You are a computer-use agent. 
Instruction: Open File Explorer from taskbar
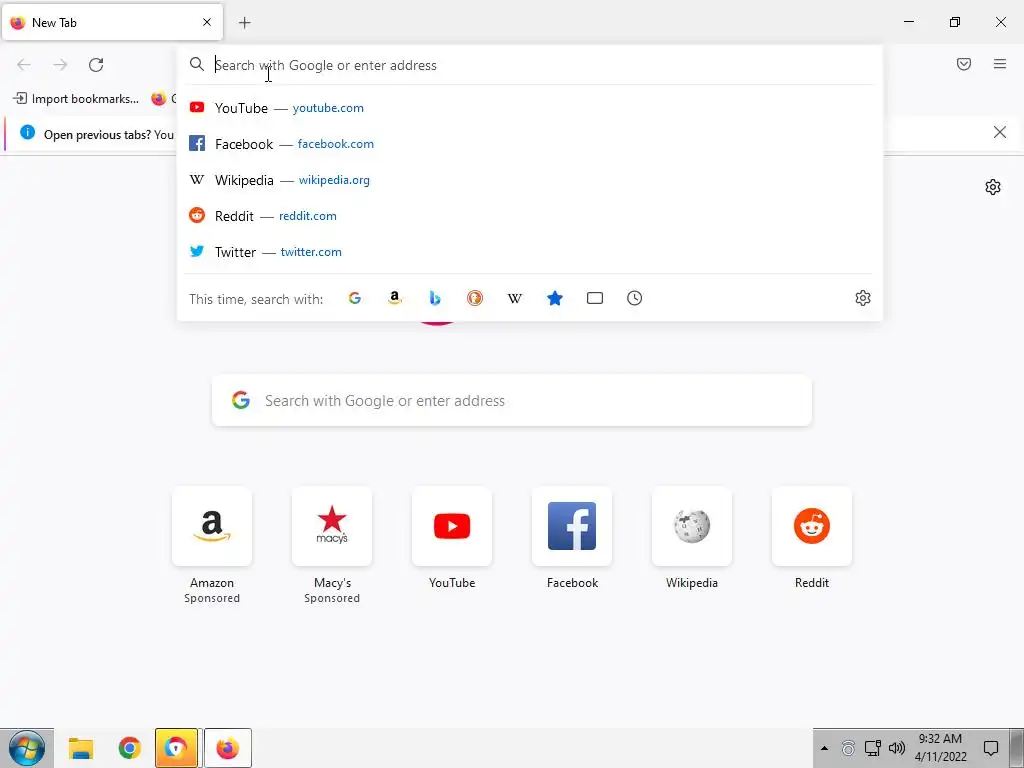81,748
